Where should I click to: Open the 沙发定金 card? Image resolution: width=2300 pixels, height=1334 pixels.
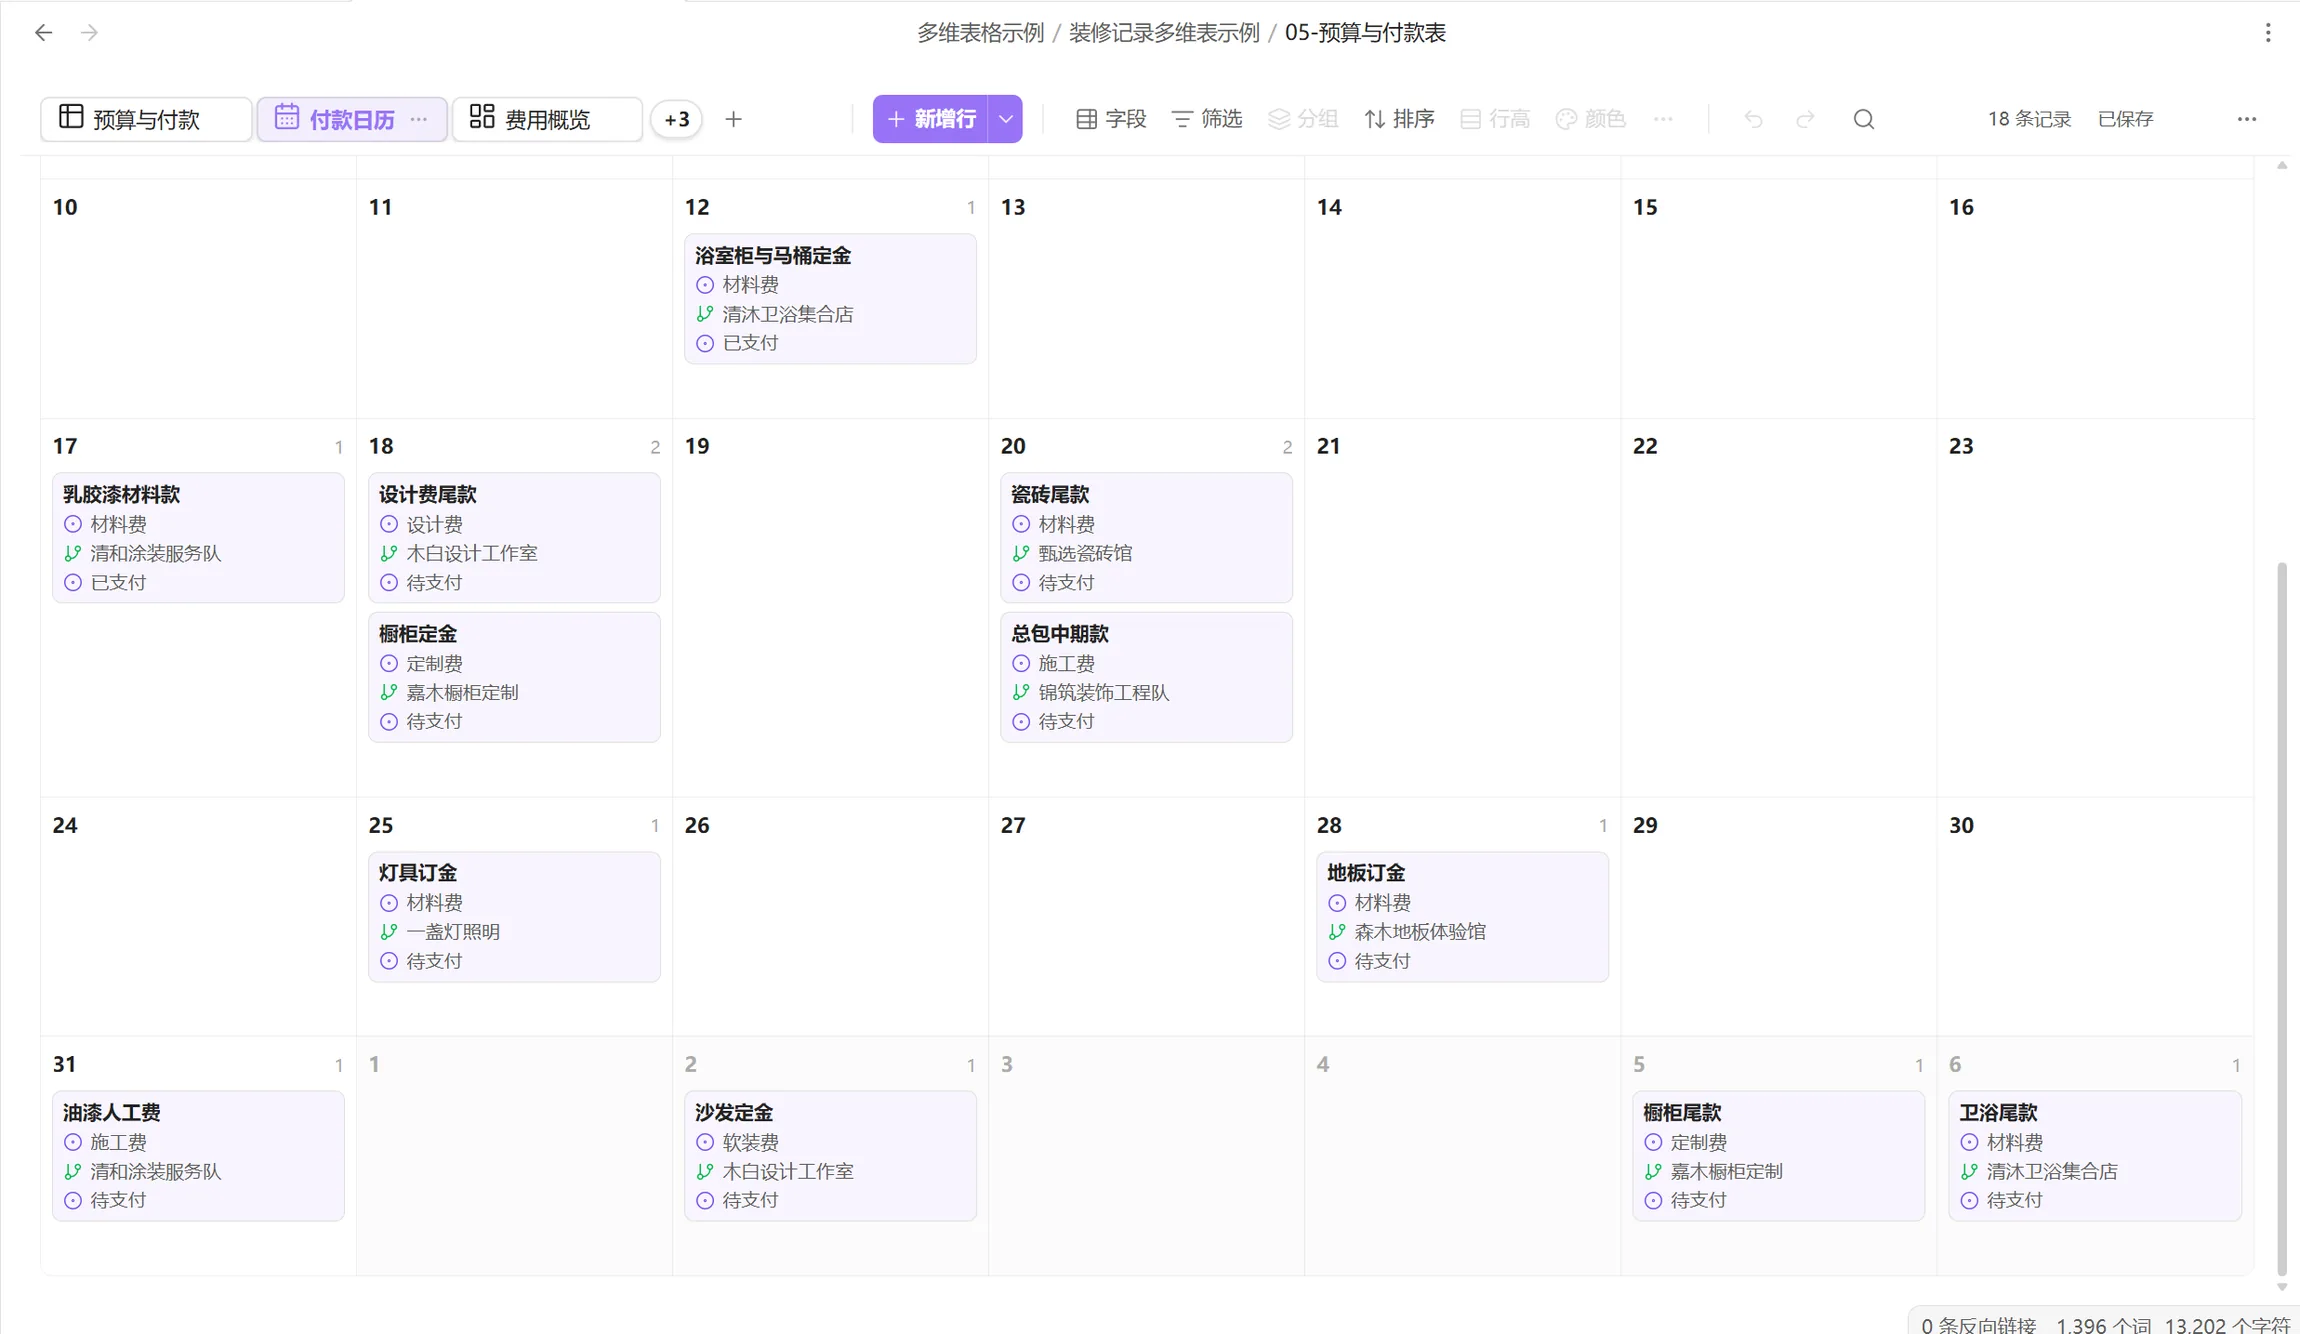(830, 1155)
